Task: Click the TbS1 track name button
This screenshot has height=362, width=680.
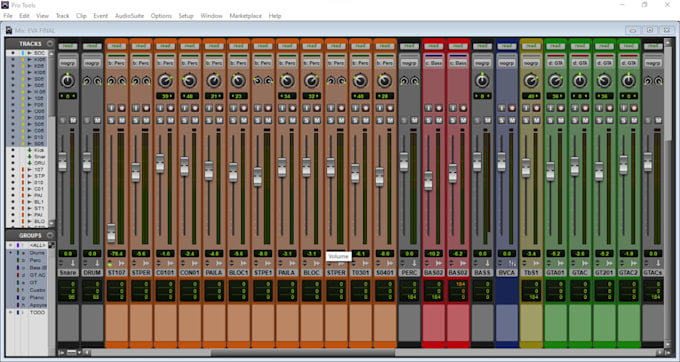Action: point(531,272)
